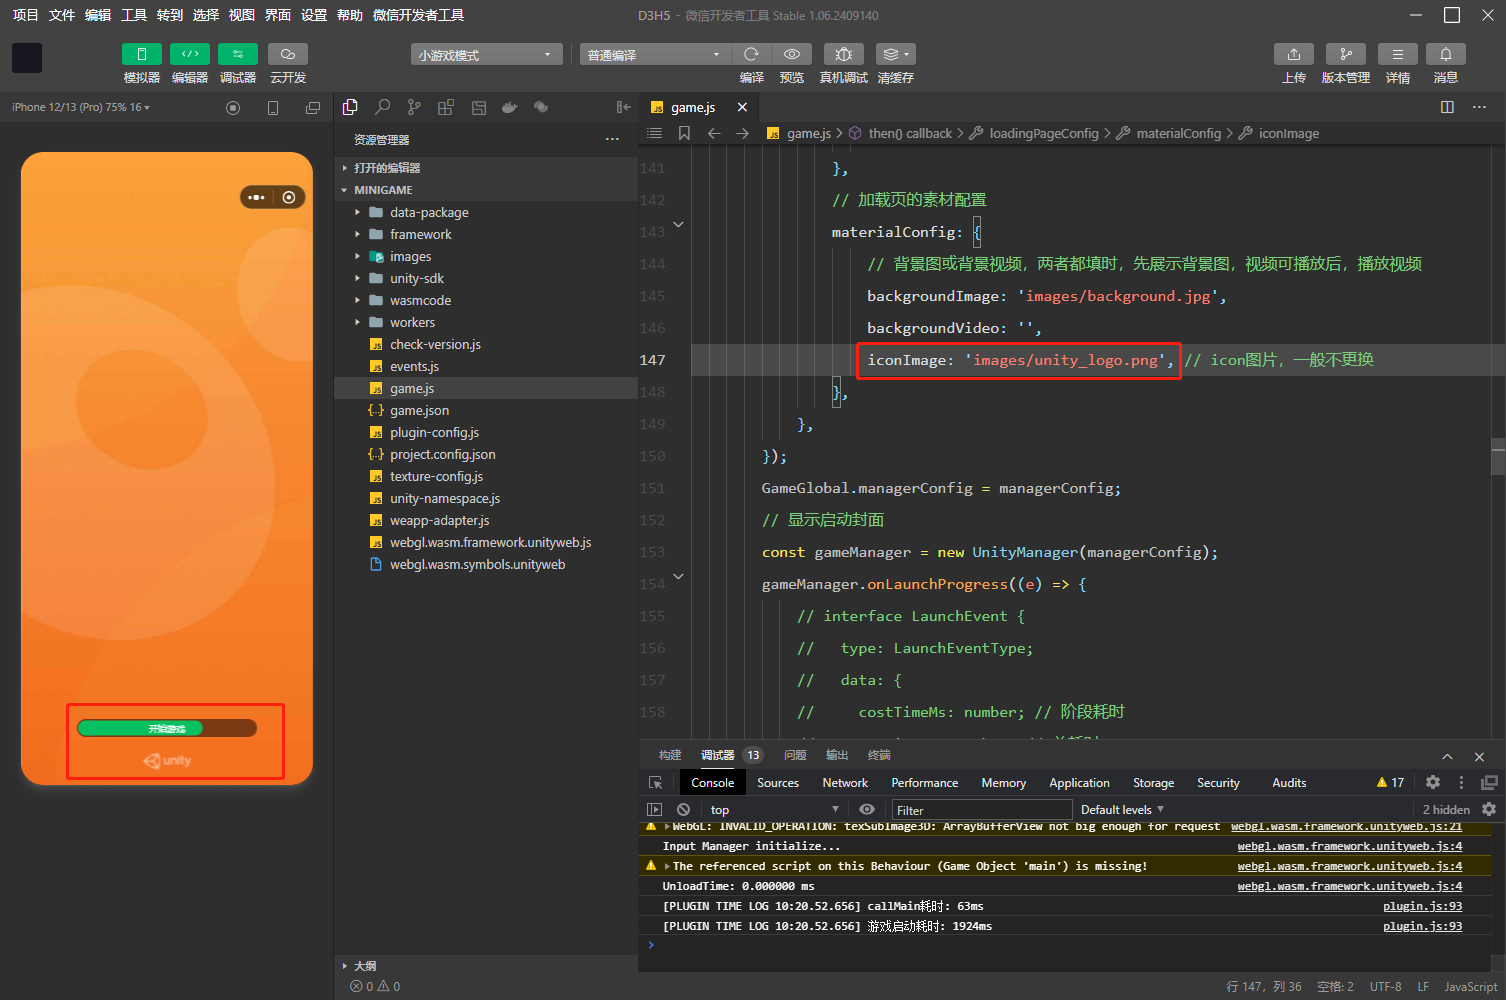The width and height of the screenshot is (1506, 1000).
Task: Click the console Filter input field
Action: [x=980, y=810]
